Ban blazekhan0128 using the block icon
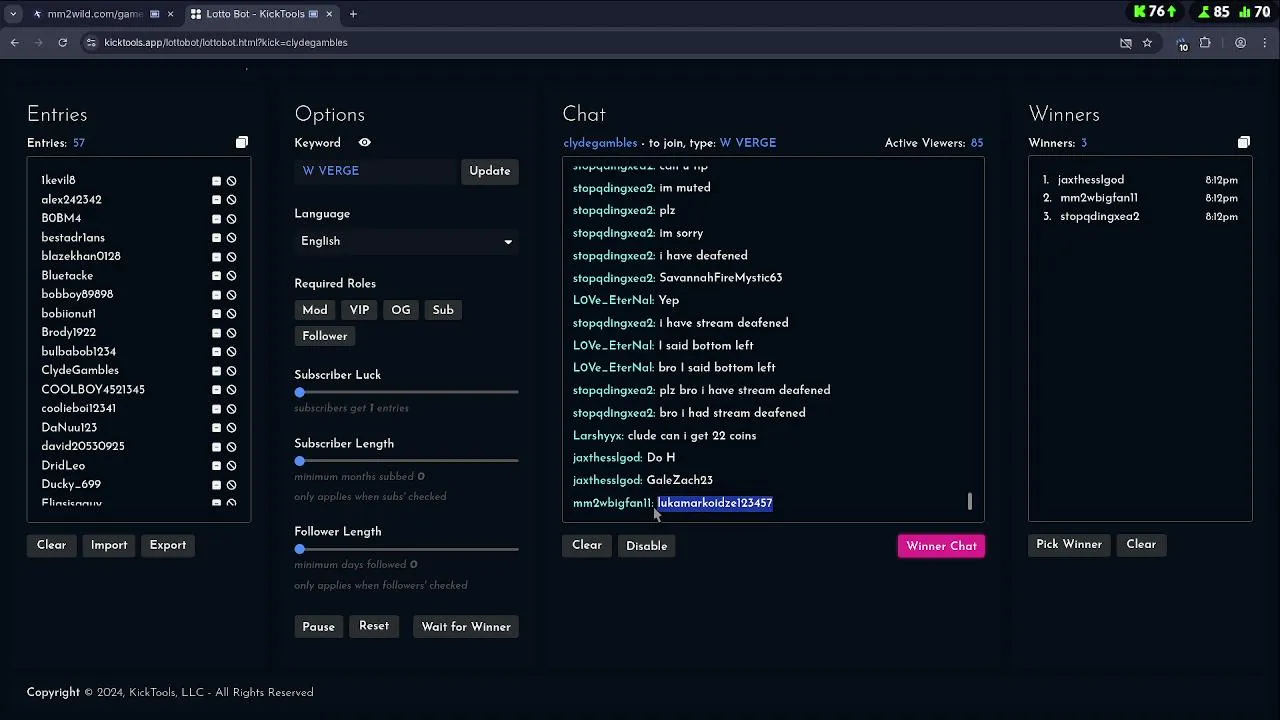 231,257
